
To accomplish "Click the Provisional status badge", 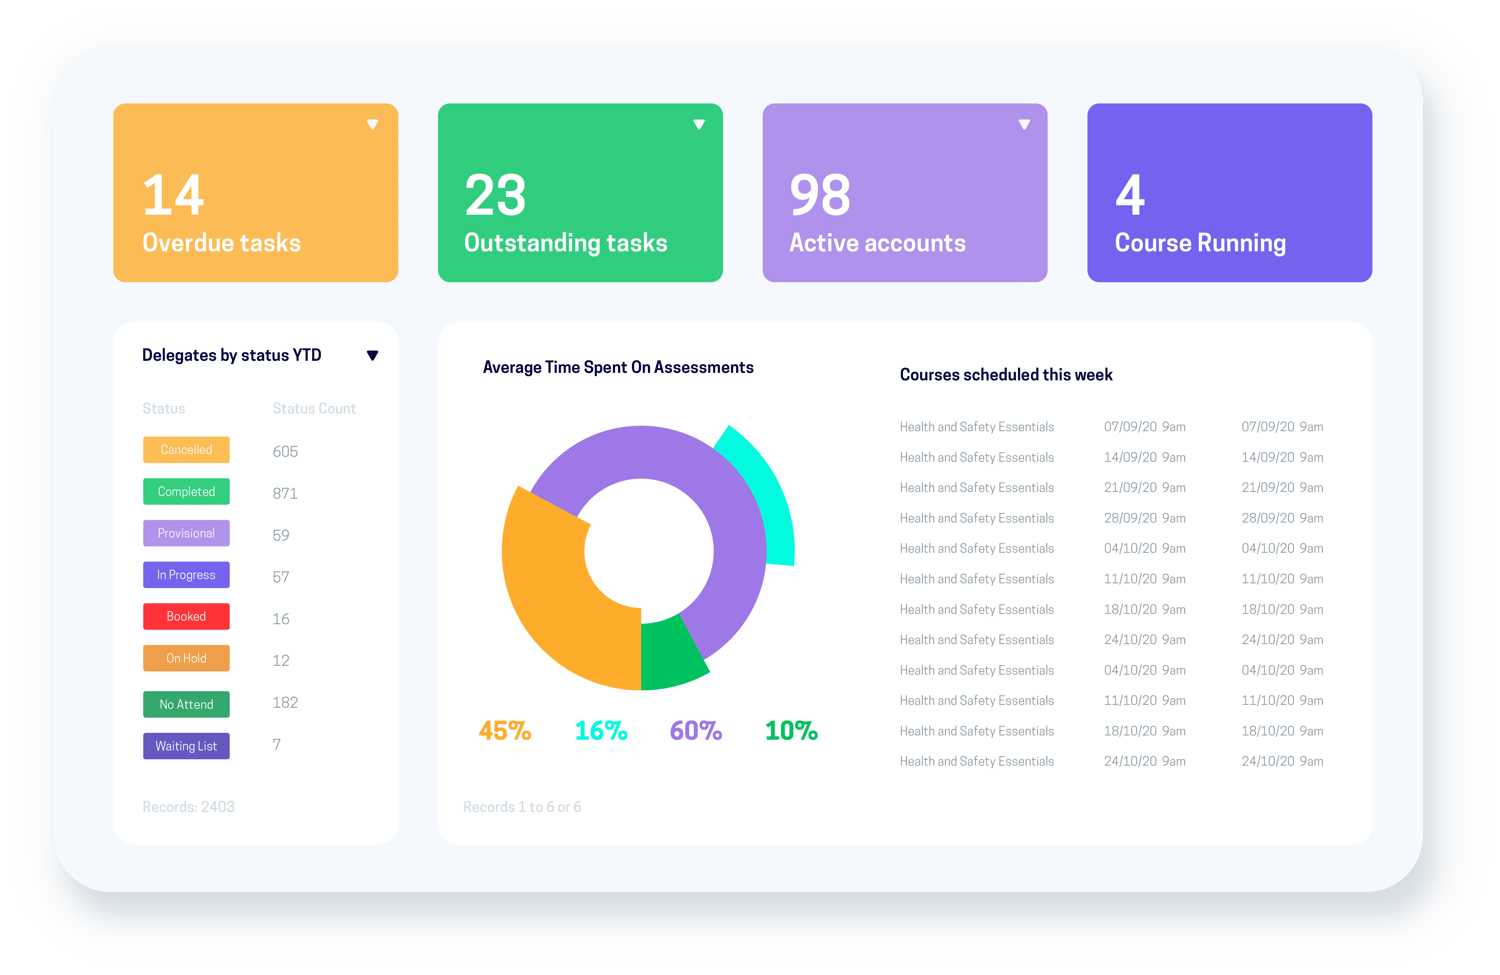I will click(x=186, y=534).
